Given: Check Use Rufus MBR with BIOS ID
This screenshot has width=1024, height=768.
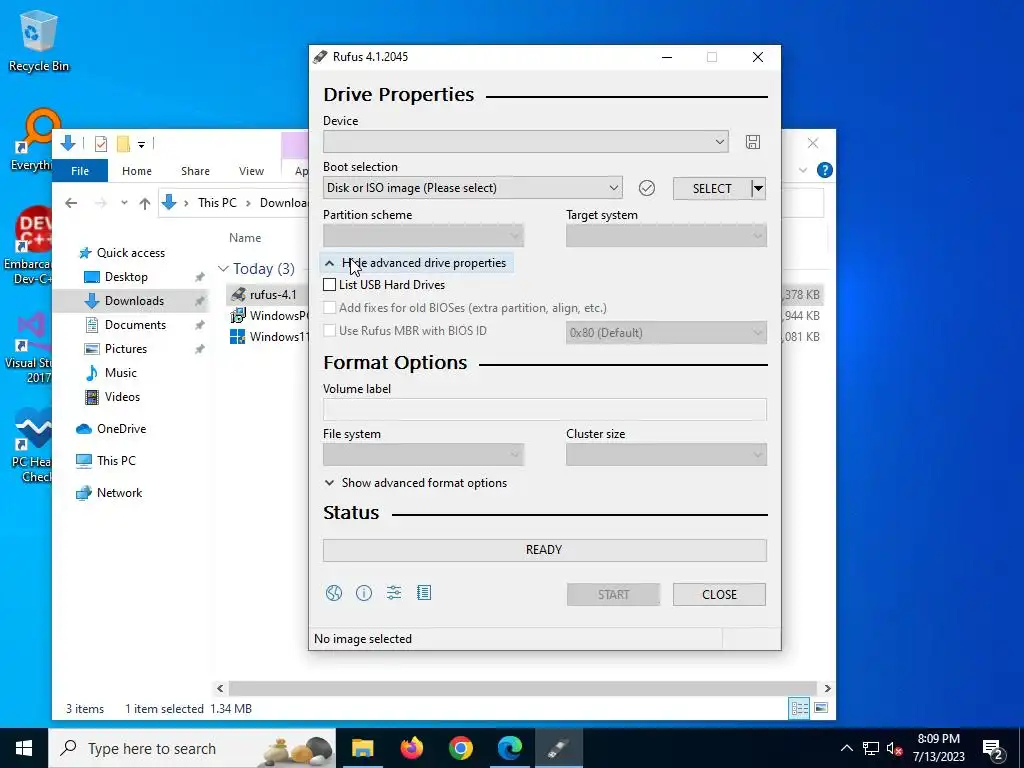Looking at the screenshot, I should [x=330, y=330].
